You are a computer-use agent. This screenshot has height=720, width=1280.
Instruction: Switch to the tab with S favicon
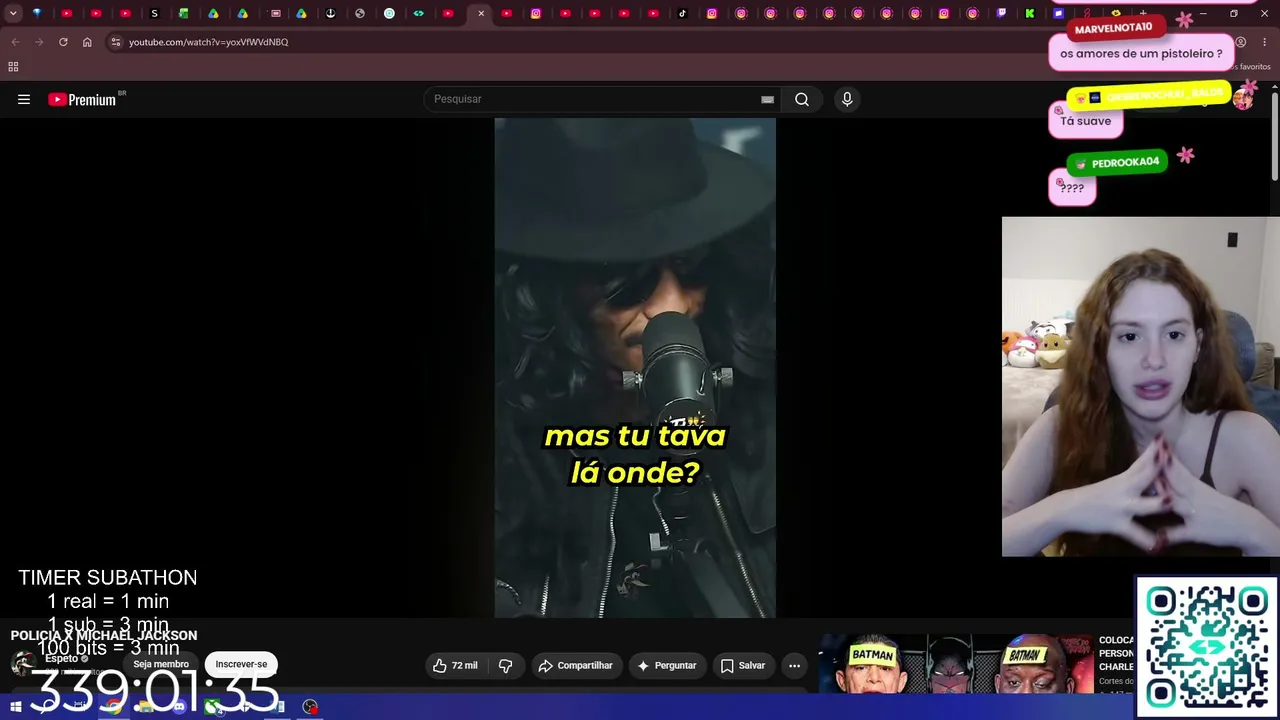click(x=154, y=14)
